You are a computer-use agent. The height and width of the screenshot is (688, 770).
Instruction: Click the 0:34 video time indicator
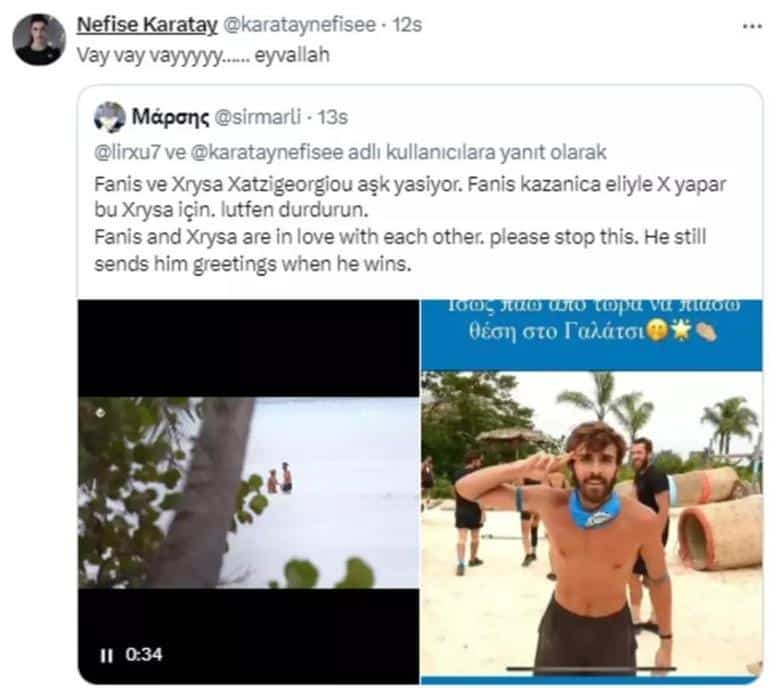(144, 656)
